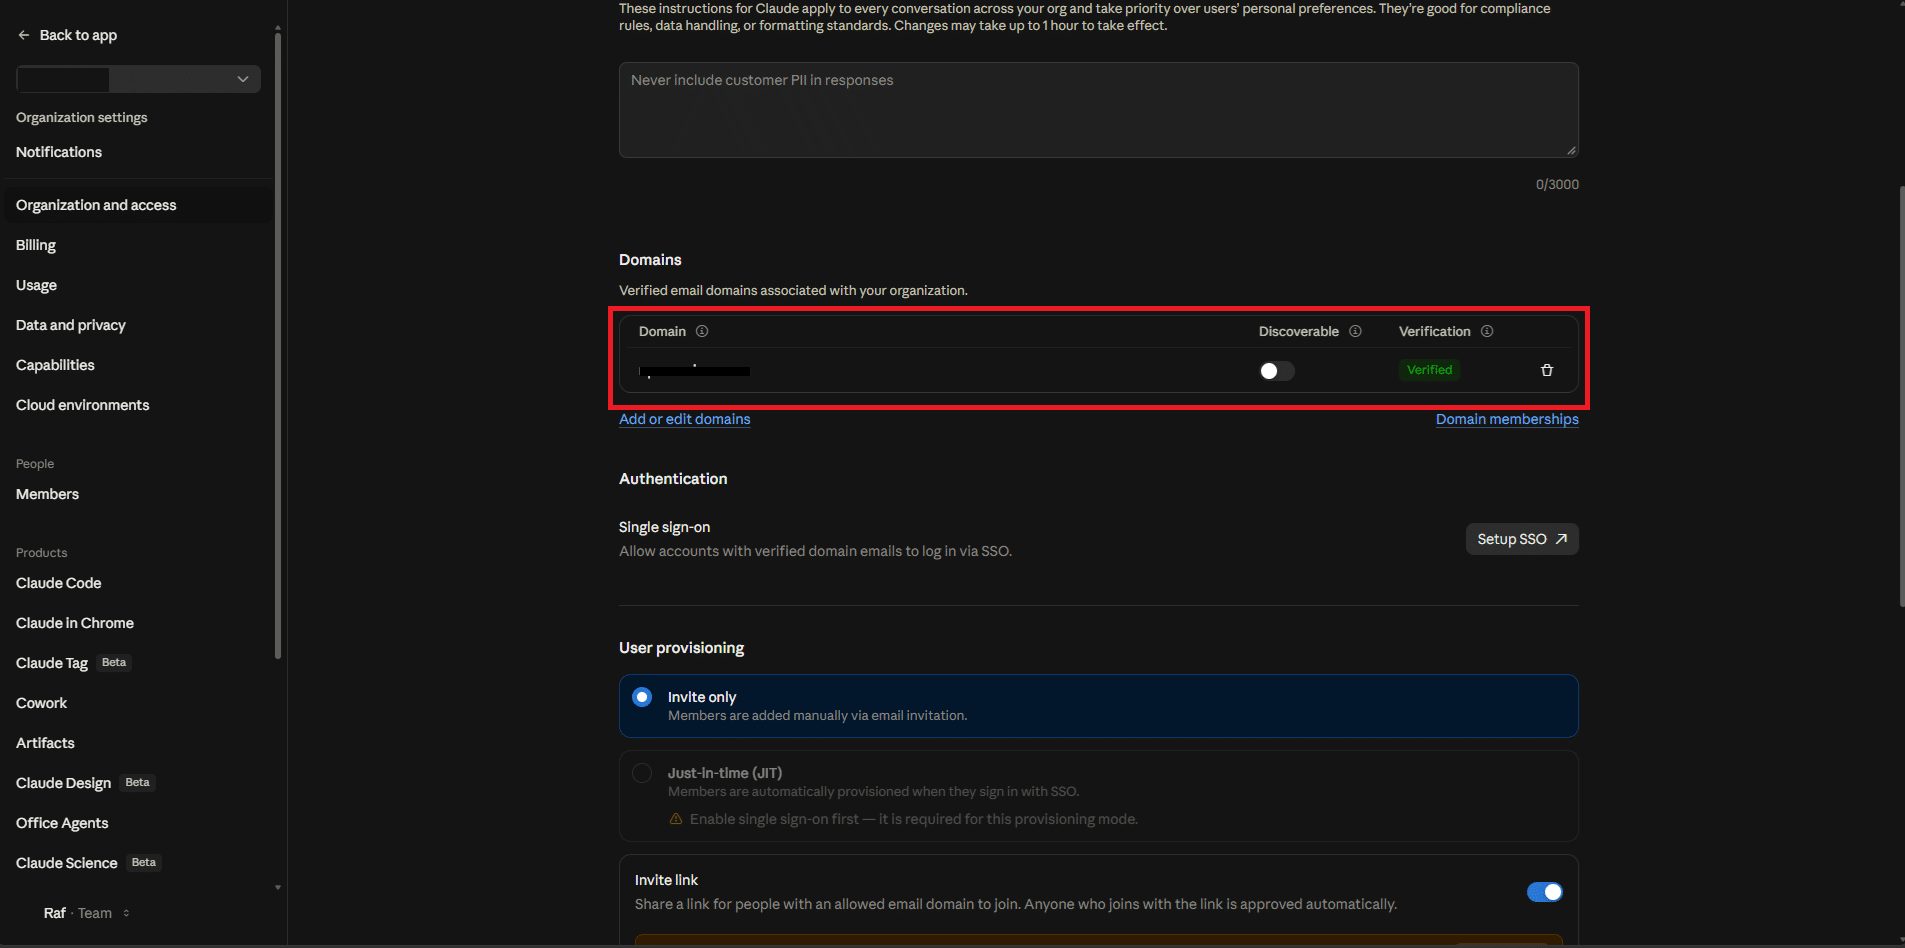The height and width of the screenshot is (948, 1905).
Task: Click the warning icon in Just-in-time option
Action: click(676, 819)
